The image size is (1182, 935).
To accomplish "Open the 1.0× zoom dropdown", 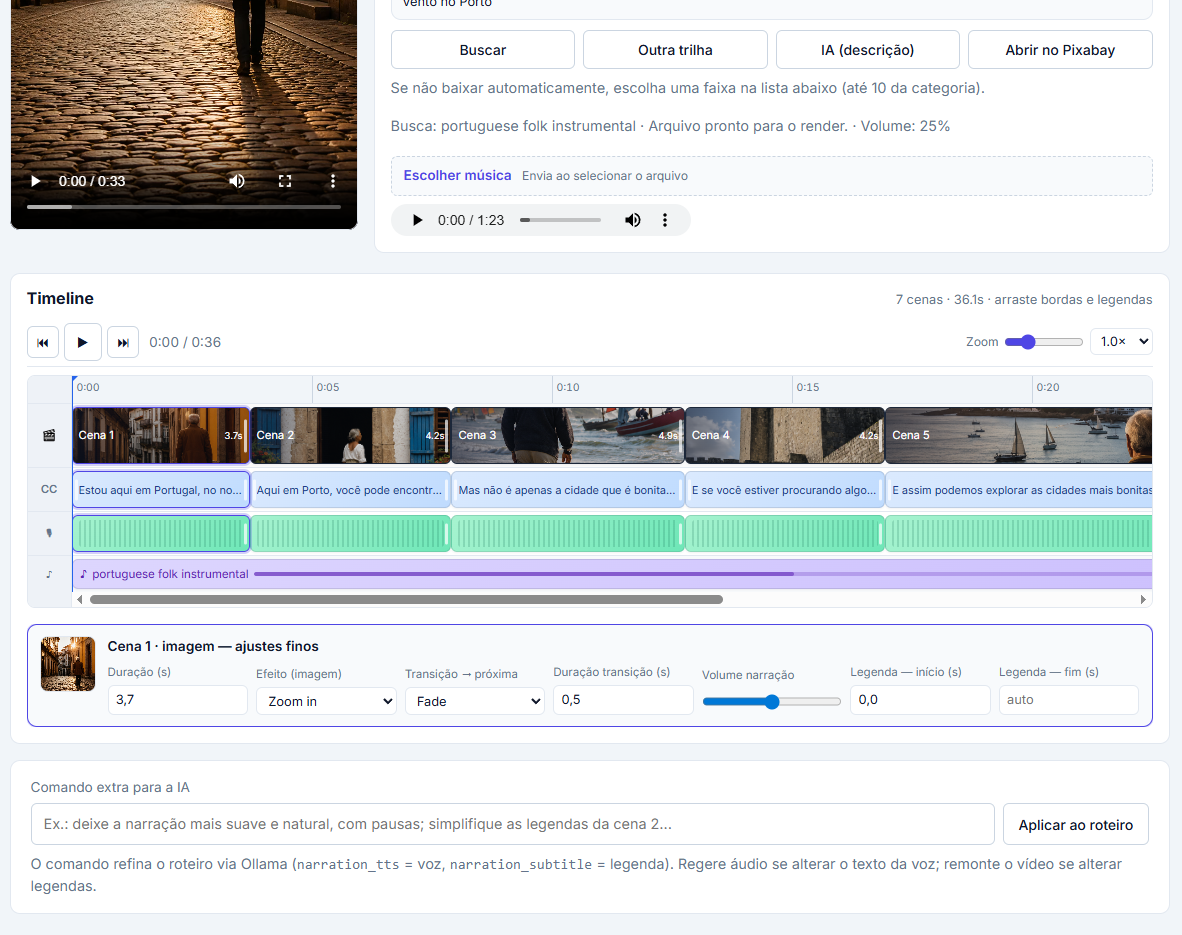I will tap(1121, 342).
